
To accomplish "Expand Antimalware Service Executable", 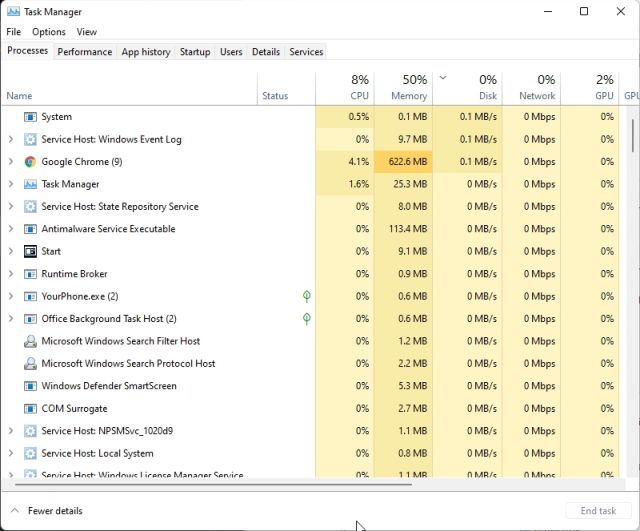I will (11, 229).
